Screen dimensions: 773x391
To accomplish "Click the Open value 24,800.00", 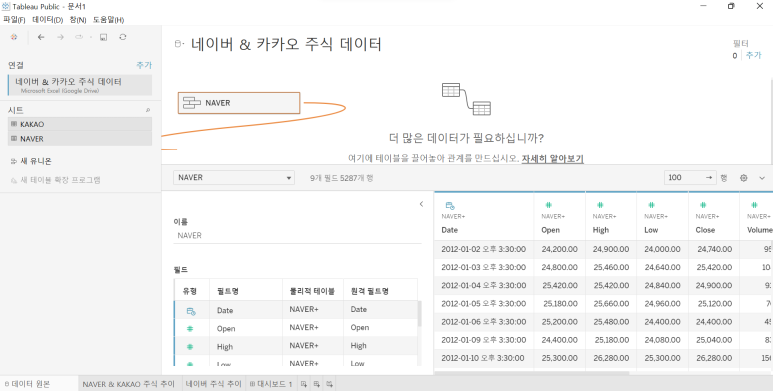I will coord(560,268).
